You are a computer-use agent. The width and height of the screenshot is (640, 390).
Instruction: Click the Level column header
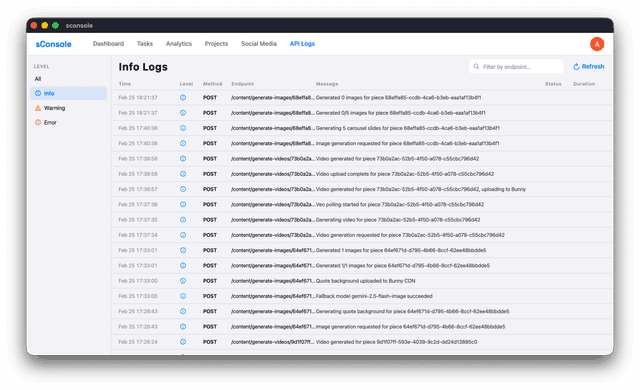186,84
